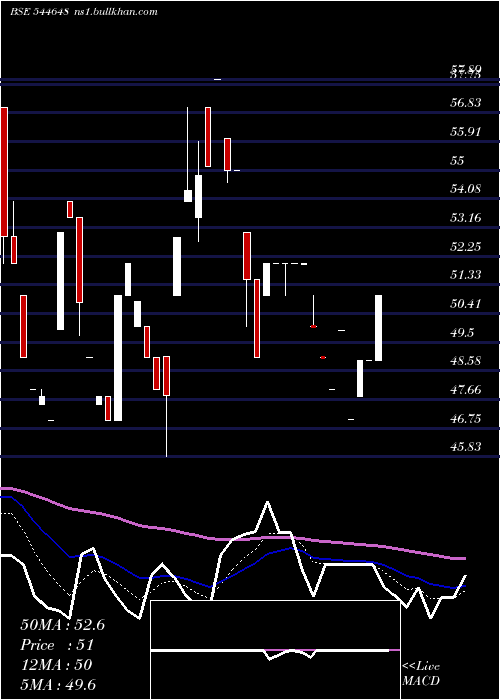
Task: Click the 55.91 price axis label
Action: coord(466,132)
